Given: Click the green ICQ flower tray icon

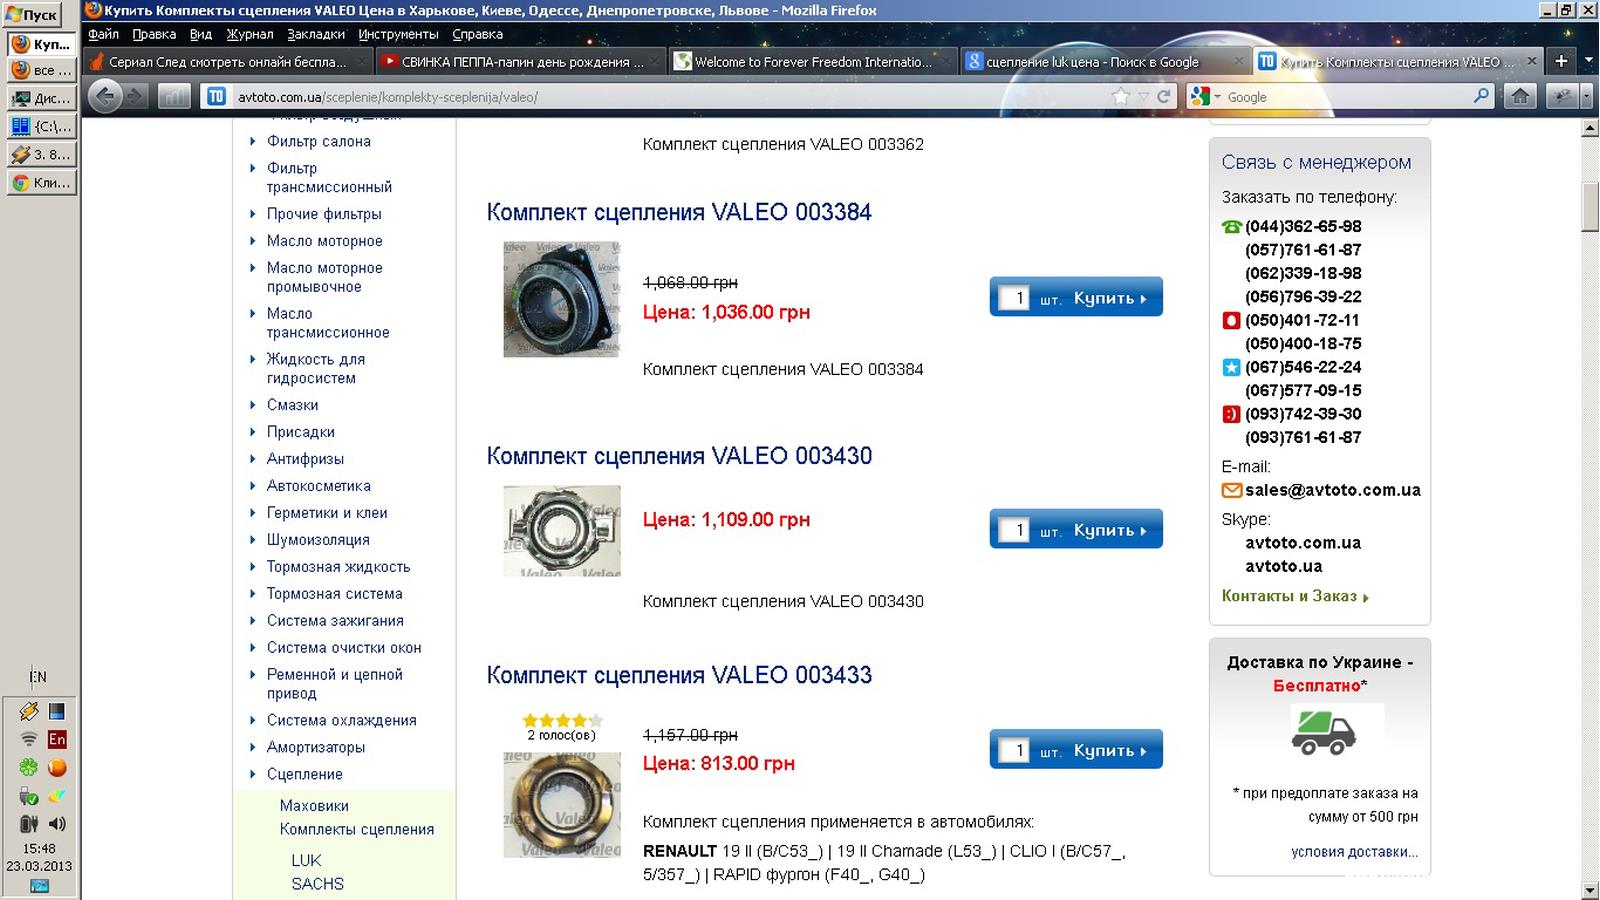Looking at the screenshot, I should [x=29, y=768].
